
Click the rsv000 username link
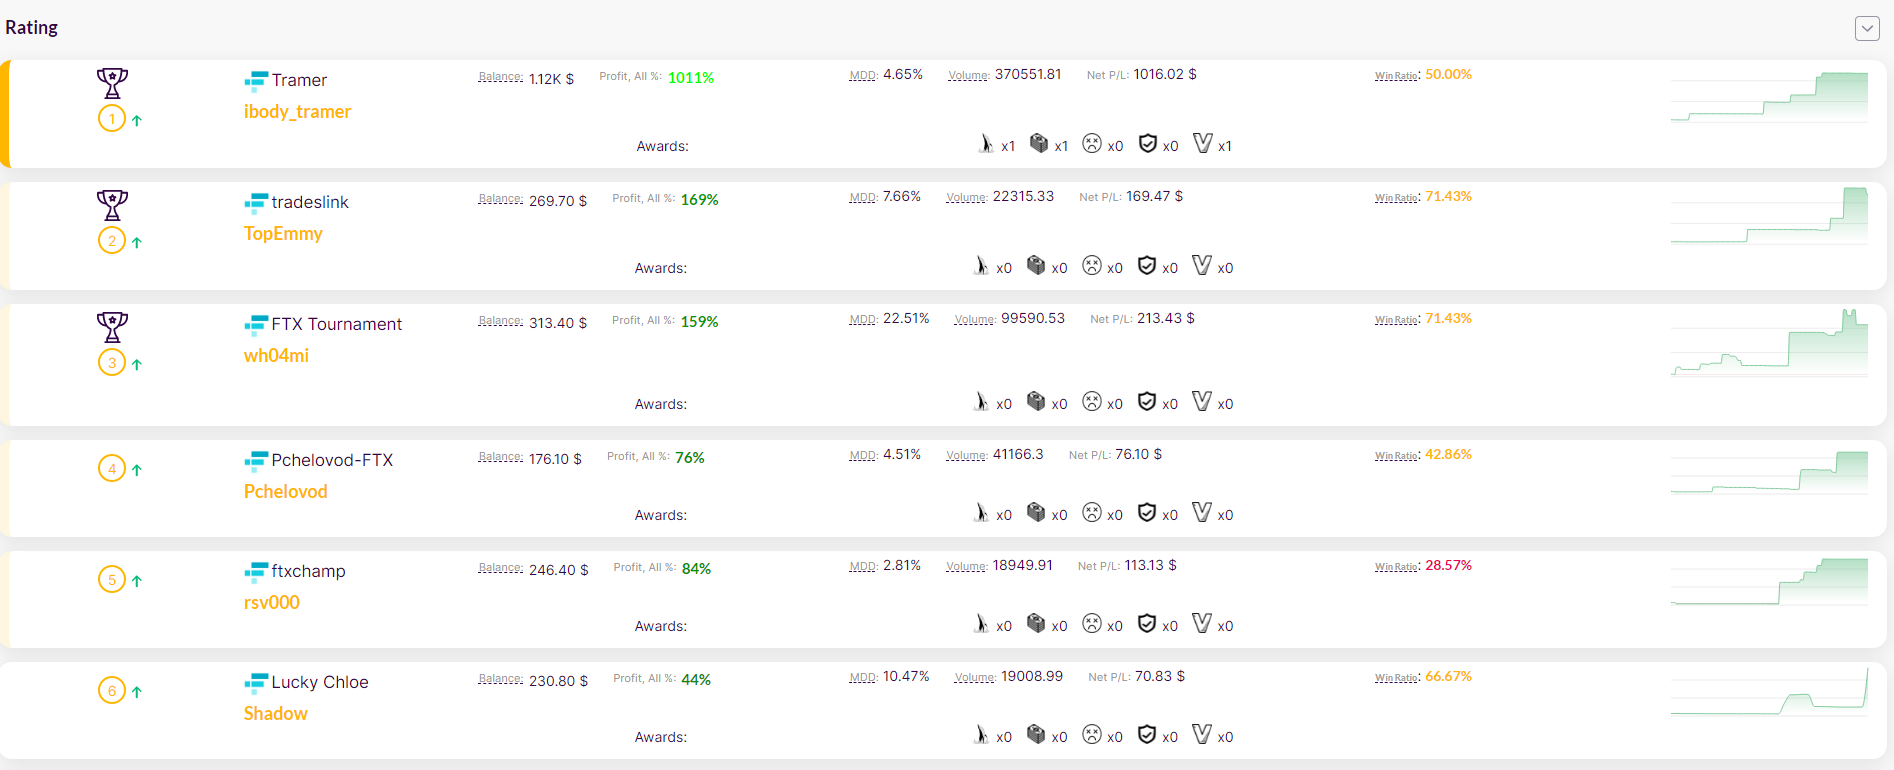pyautogui.click(x=271, y=603)
